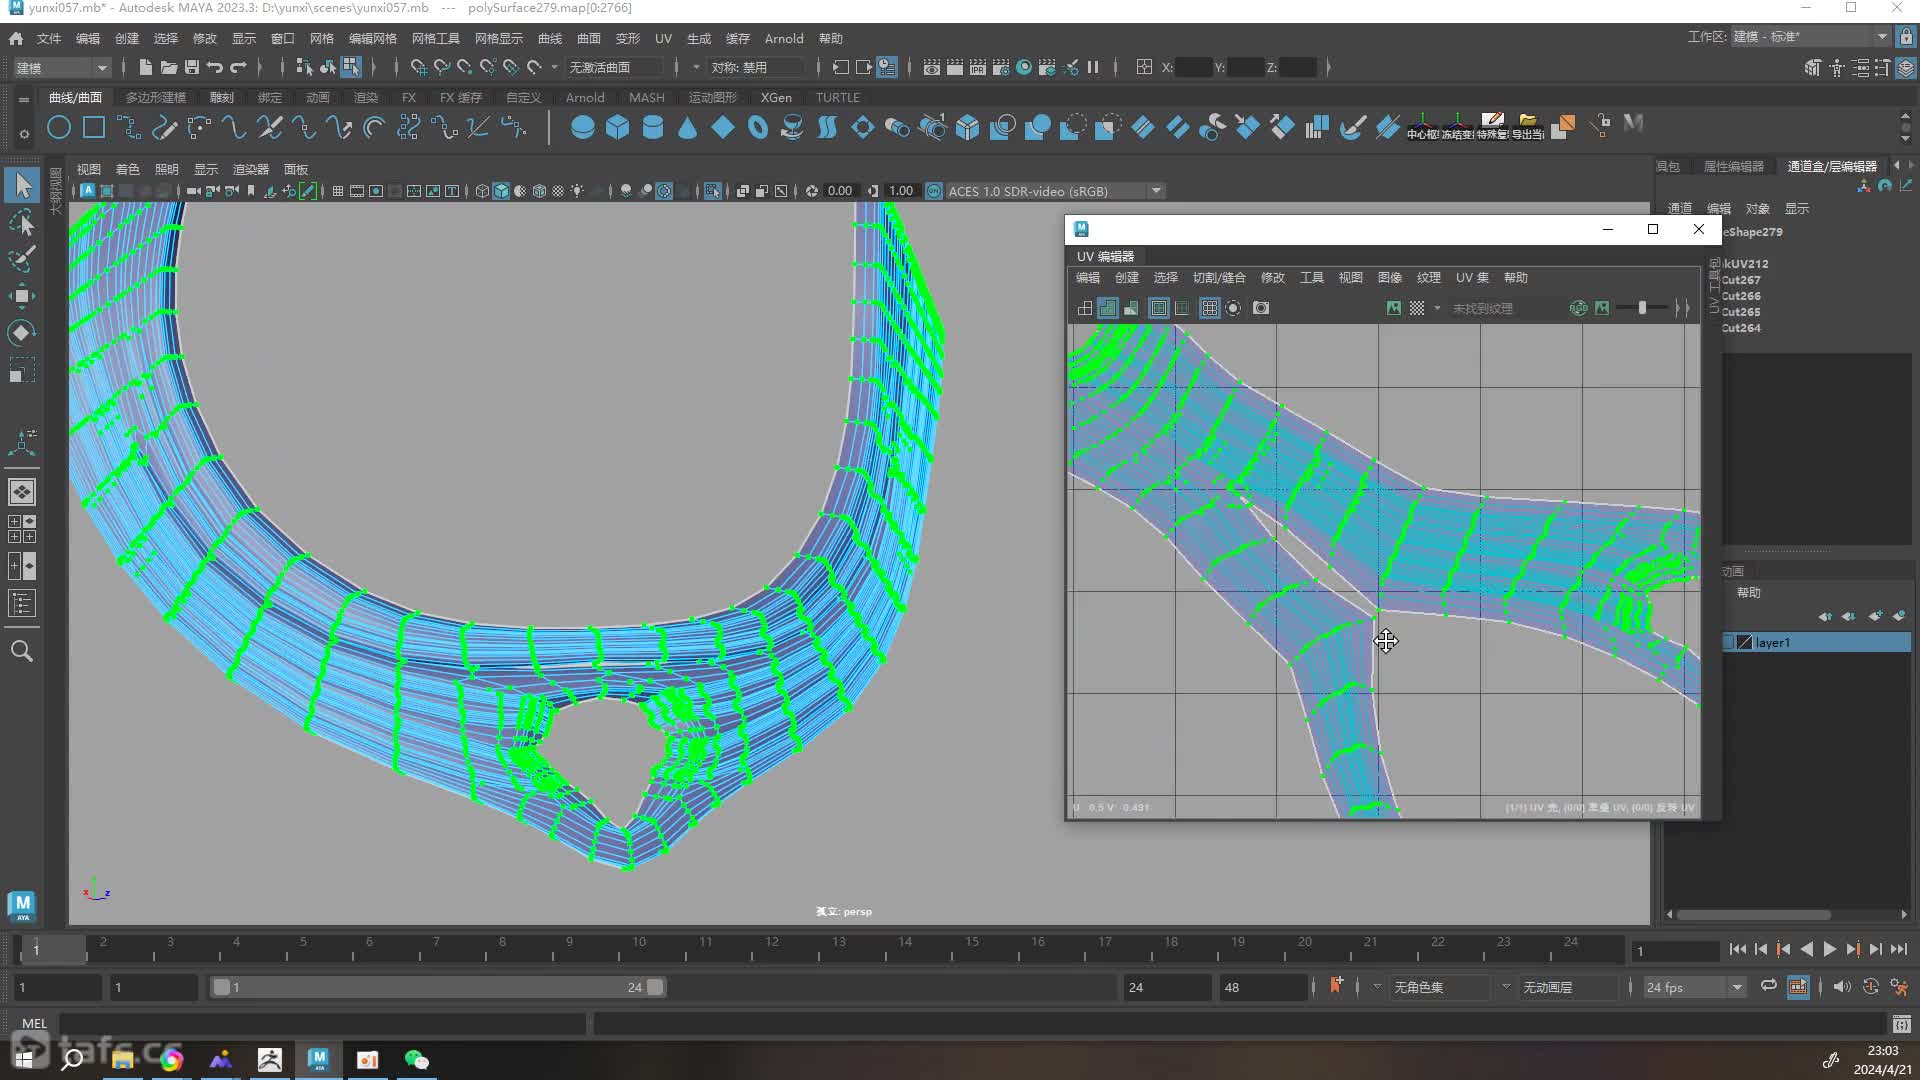Activate the Lasso select tool
The width and height of the screenshot is (1920, 1080).
pos(22,222)
